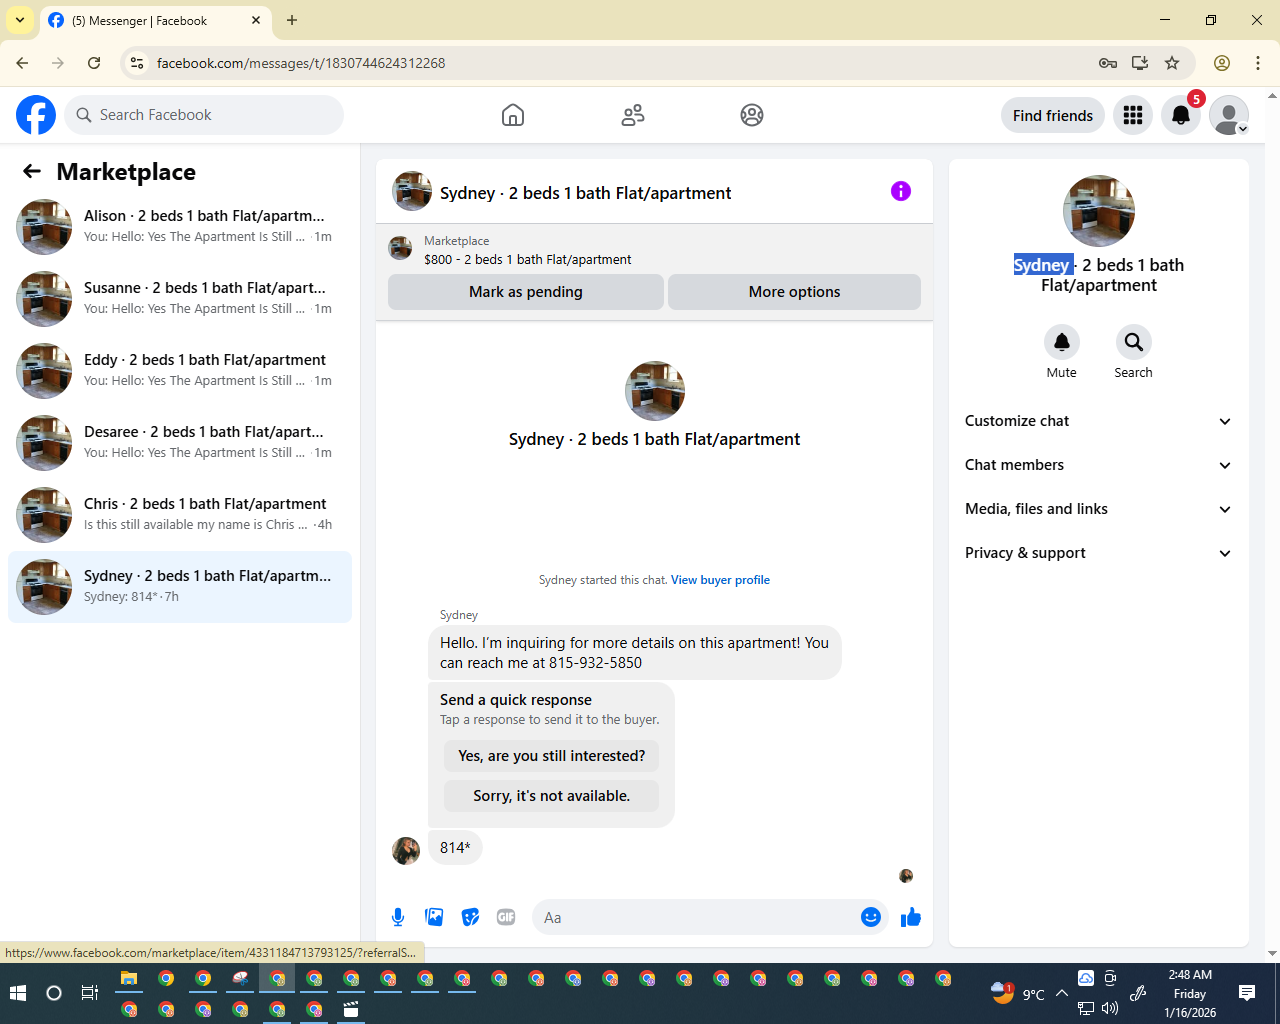Open the notifications bell with badge 5
1280x1024 pixels.
(1181, 115)
